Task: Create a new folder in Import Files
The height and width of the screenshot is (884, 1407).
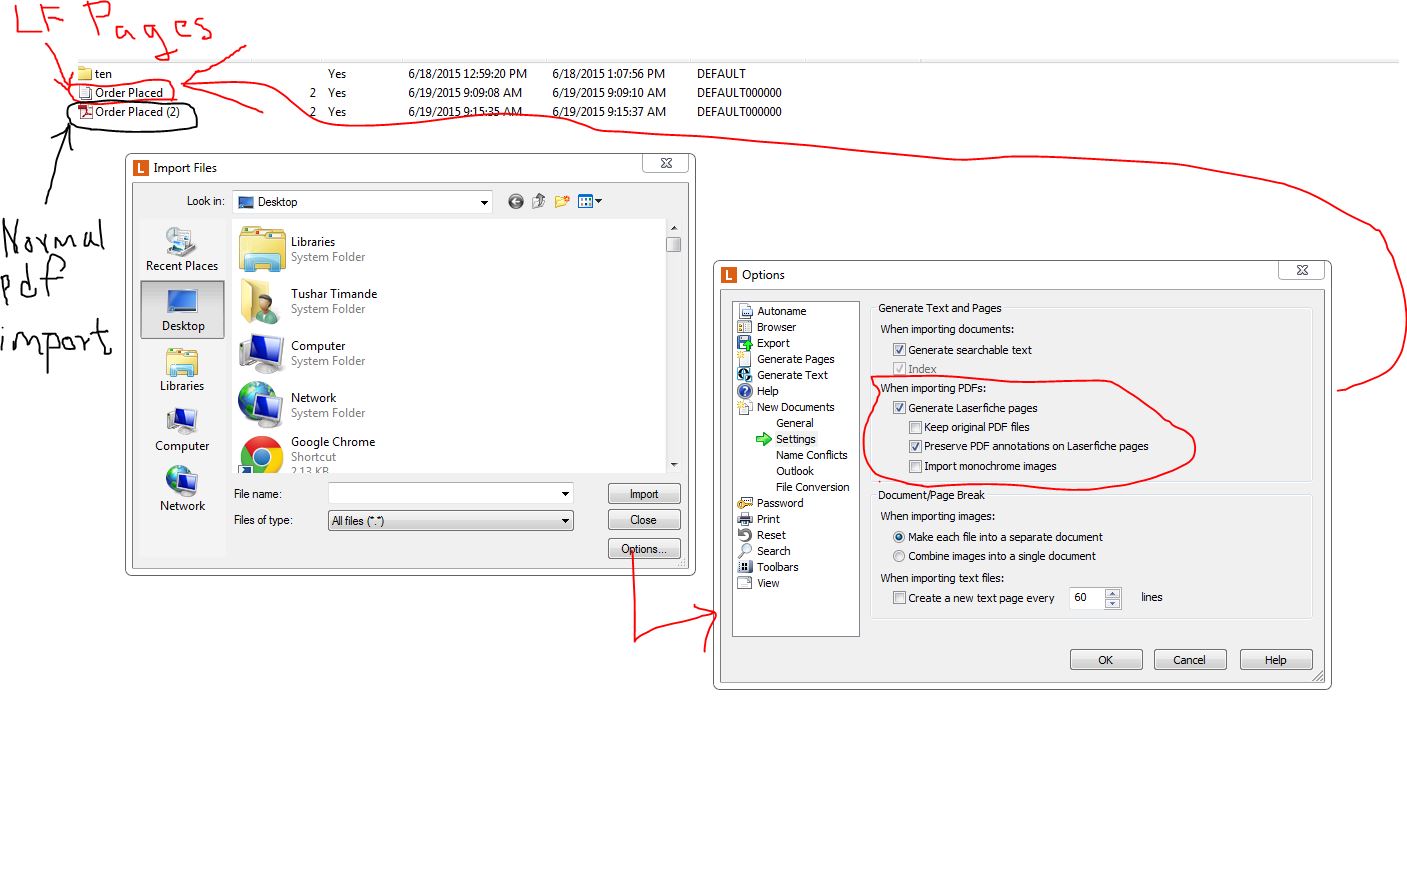Action: point(562,201)
